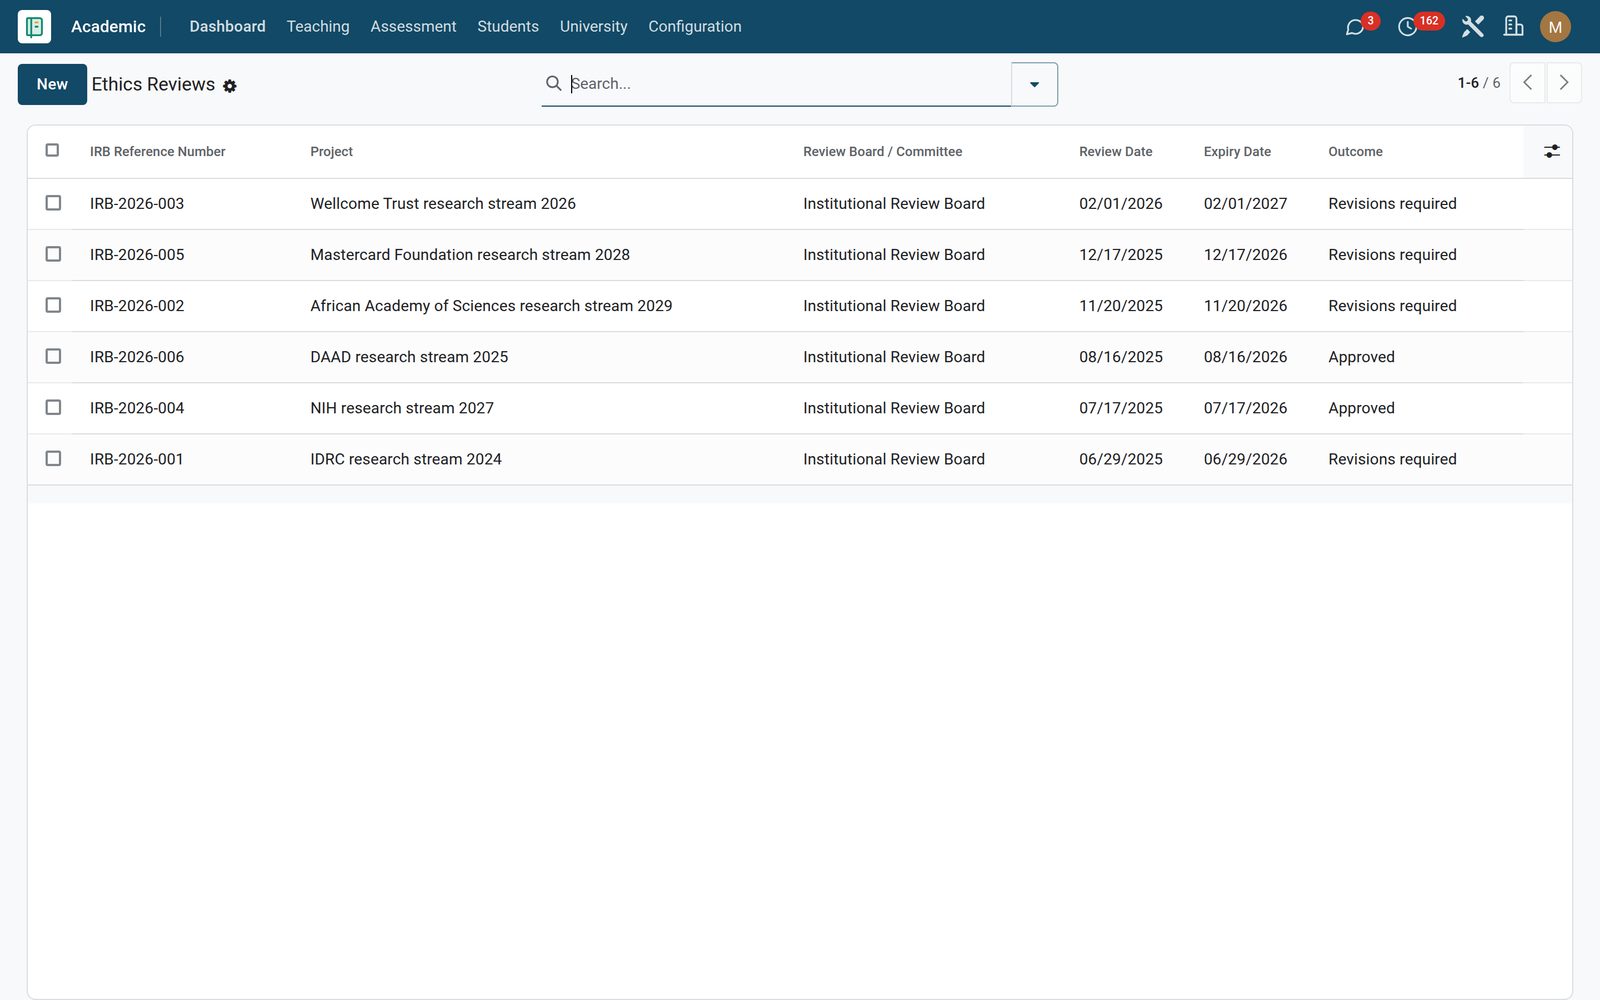Open the Ethics Reviews gear actions
Screen dimensions: 1600x1000
(230, 86)
